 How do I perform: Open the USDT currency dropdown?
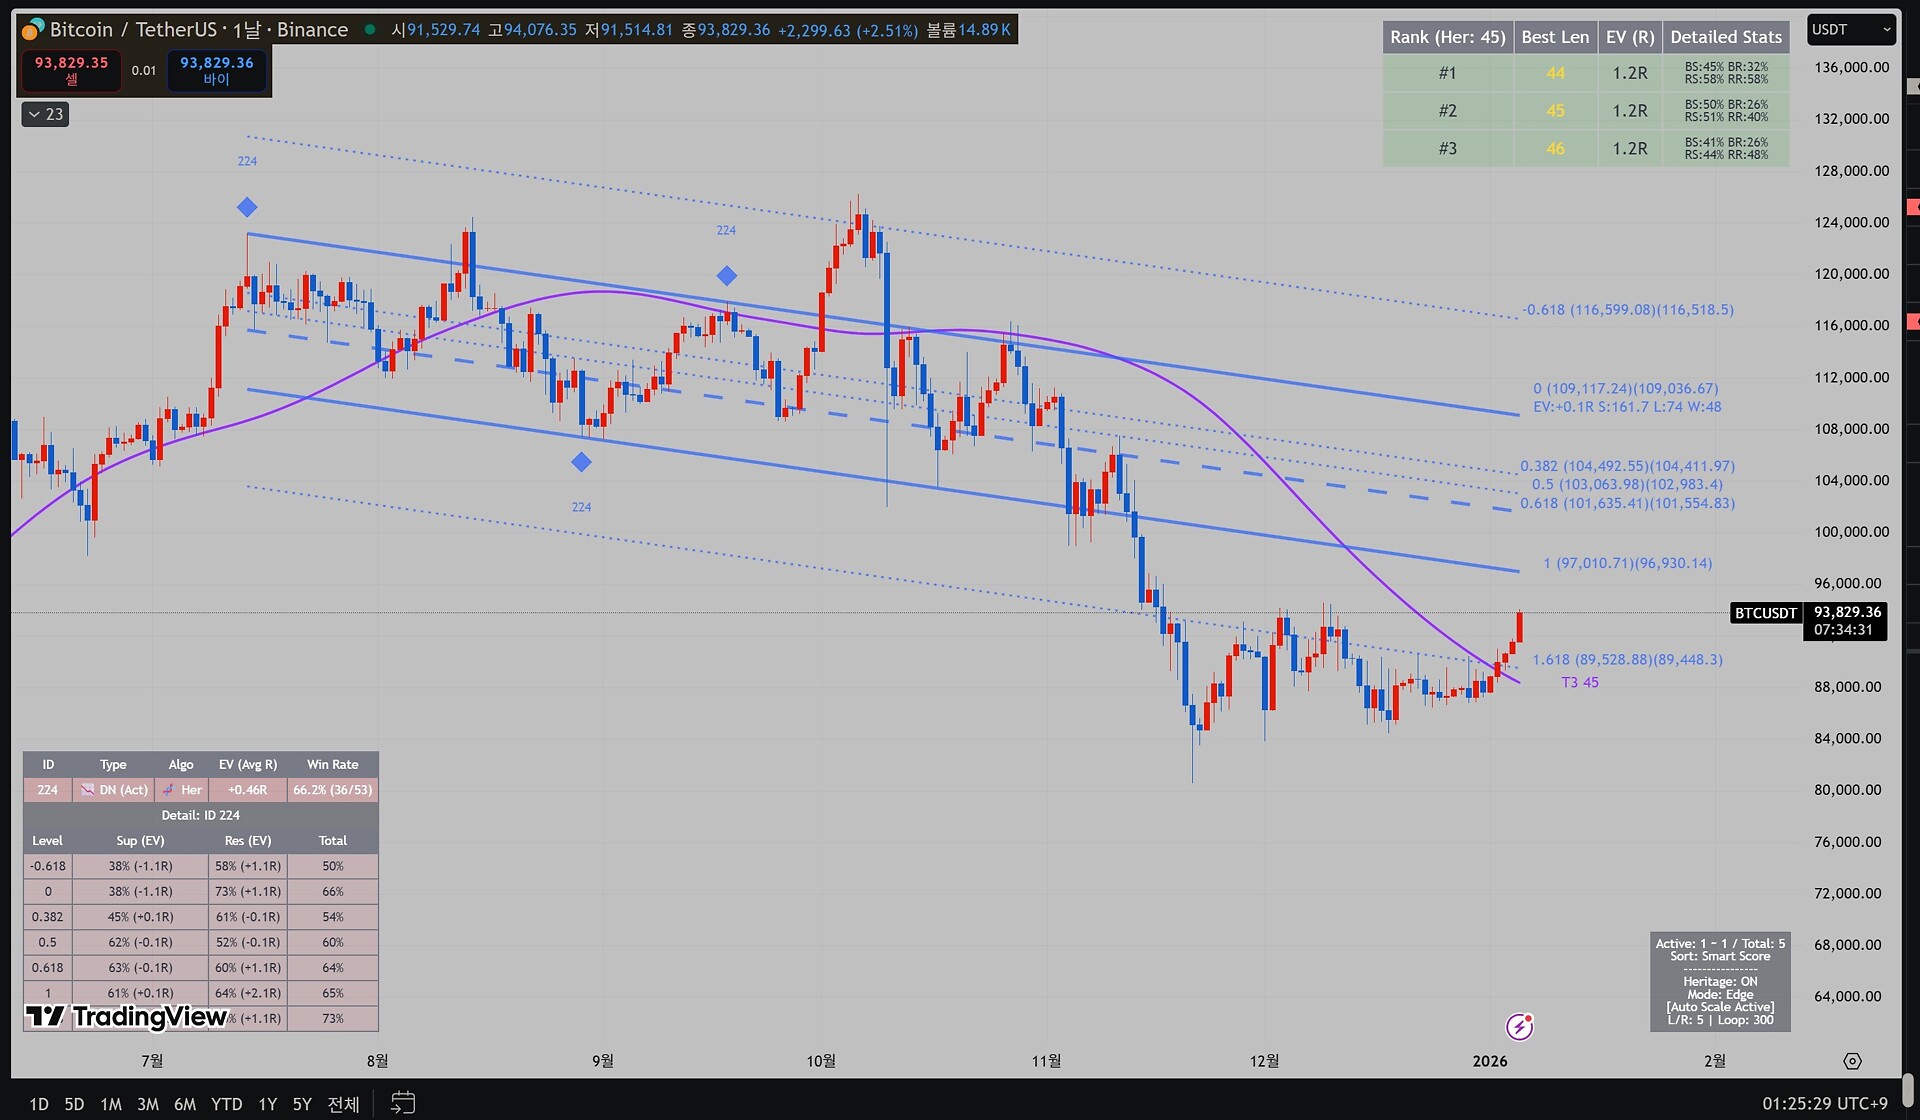click(1851, 30)
